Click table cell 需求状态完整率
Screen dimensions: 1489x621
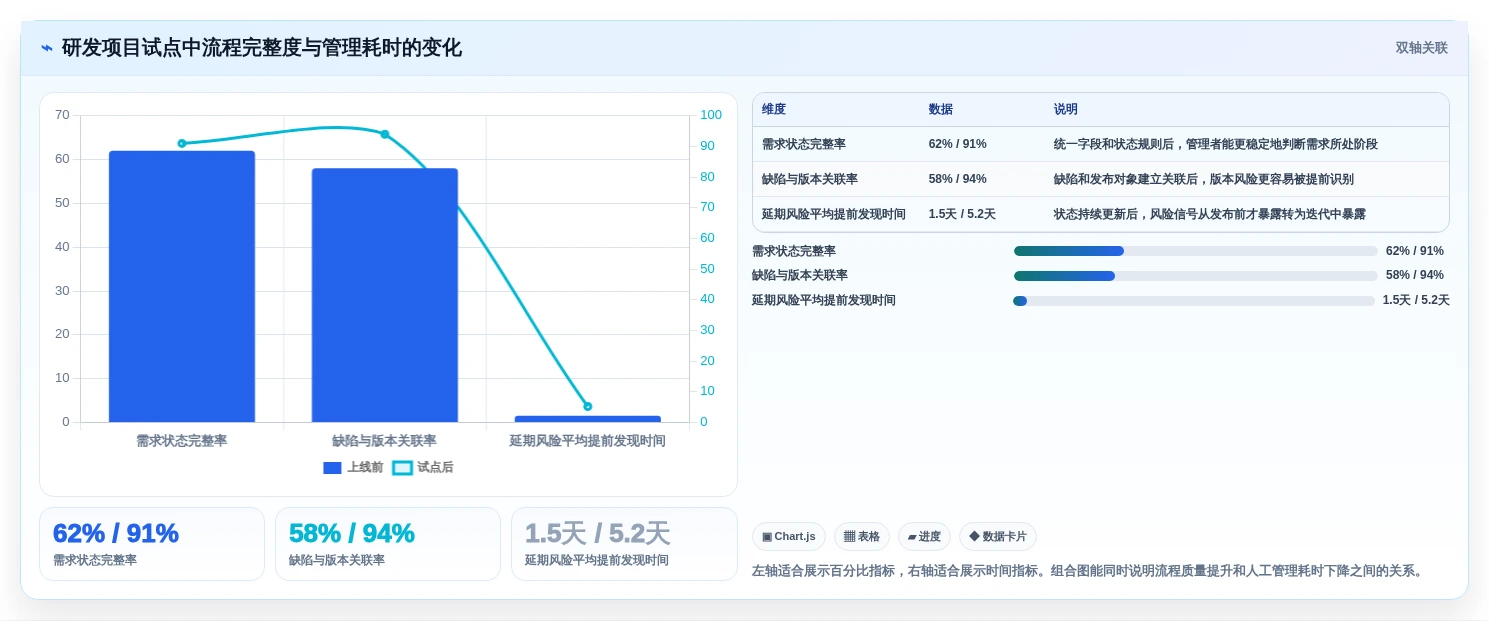pos(804,144)
